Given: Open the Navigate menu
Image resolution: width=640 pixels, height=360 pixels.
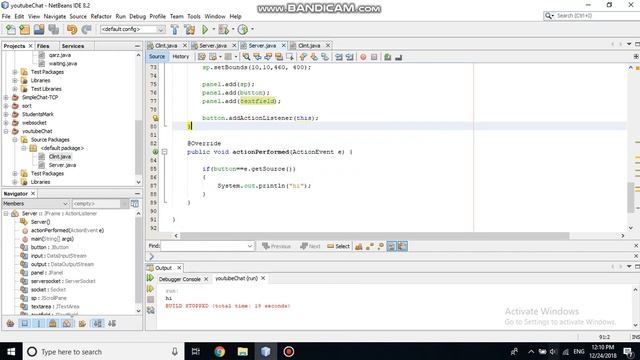Looking at the screenshot, I should click(x=55, y=16).
